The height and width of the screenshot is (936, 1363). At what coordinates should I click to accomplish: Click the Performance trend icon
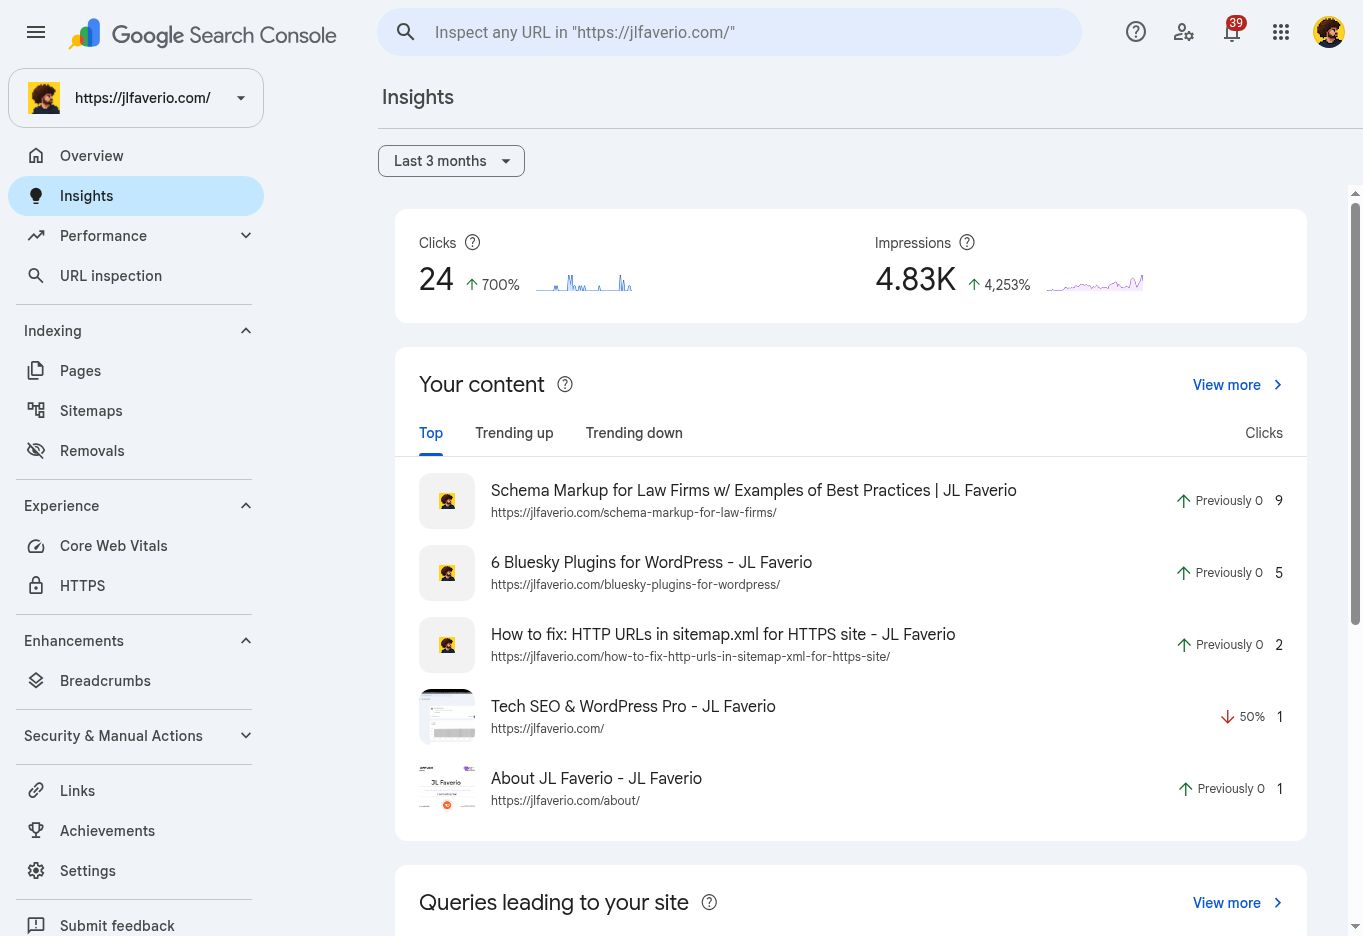point(36,236)
